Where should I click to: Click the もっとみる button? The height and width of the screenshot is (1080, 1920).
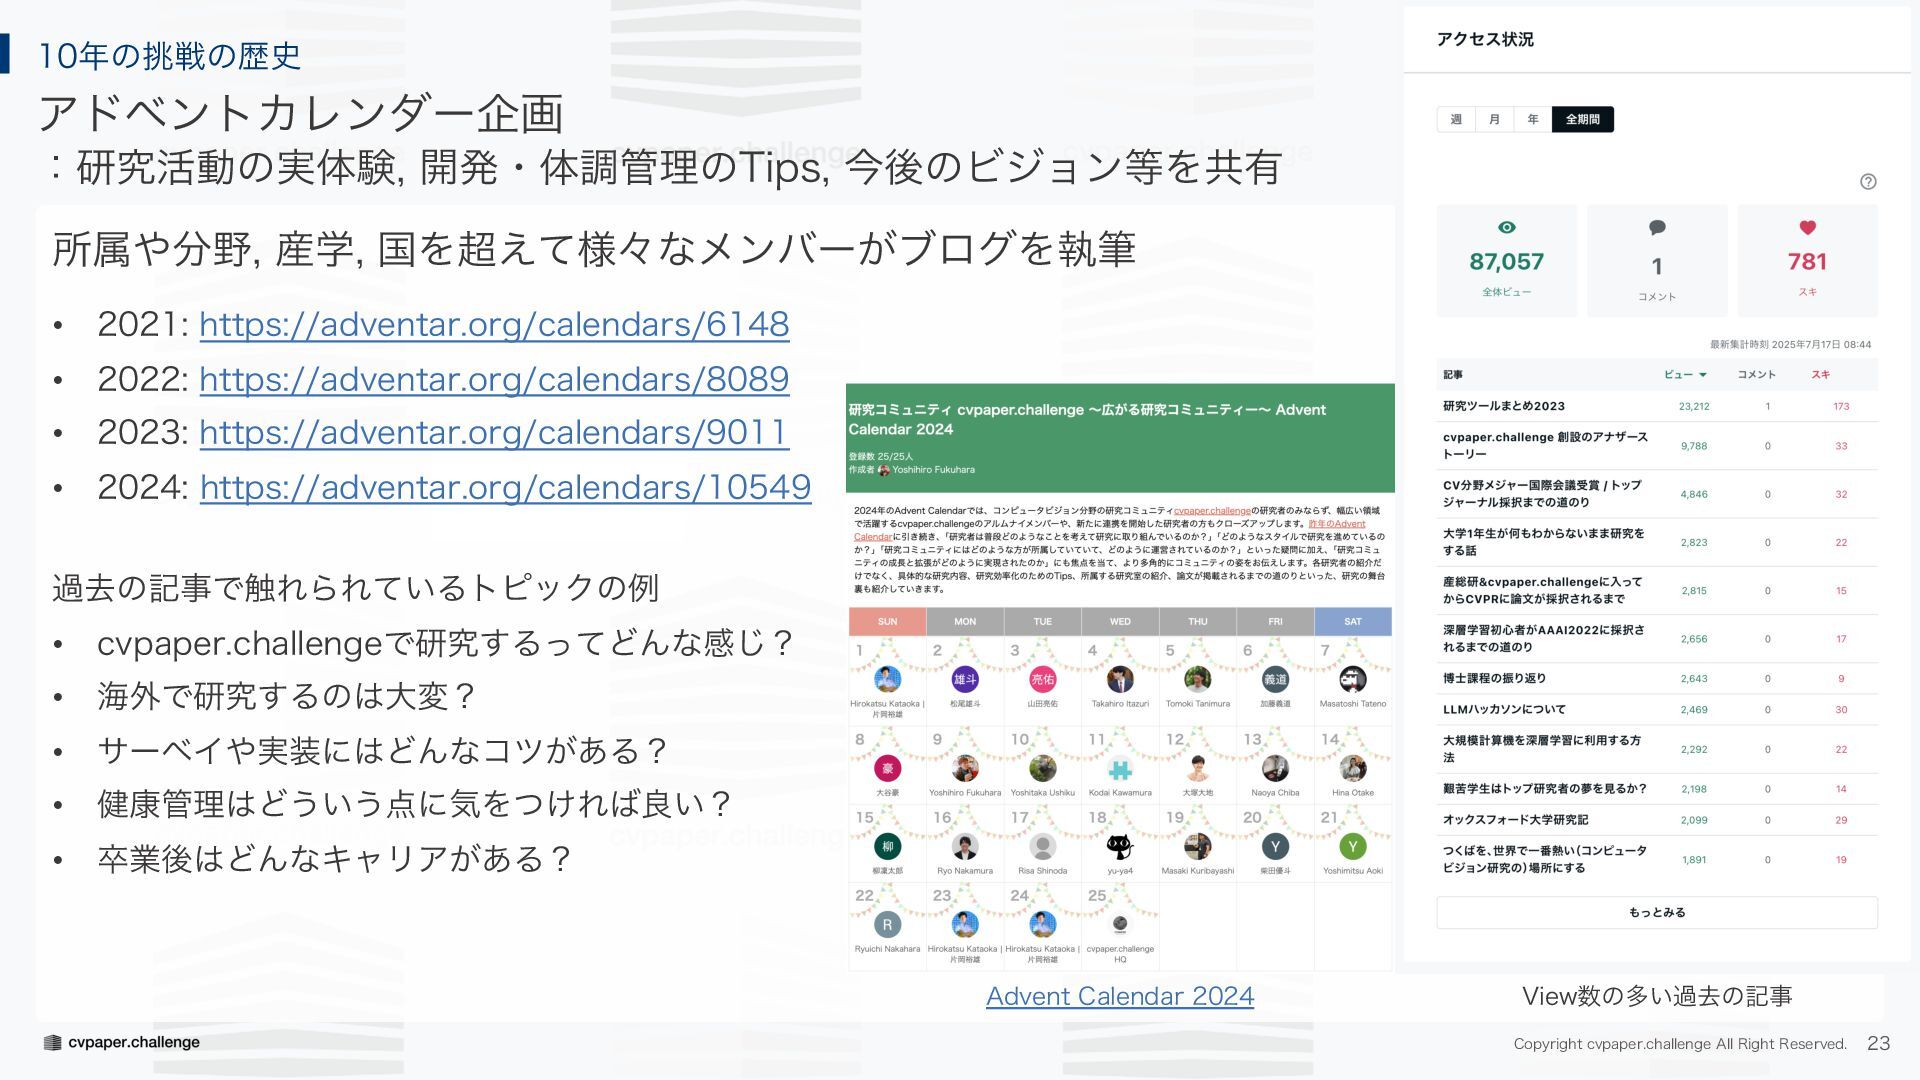pyautogui.click(x=1657, y=912)
